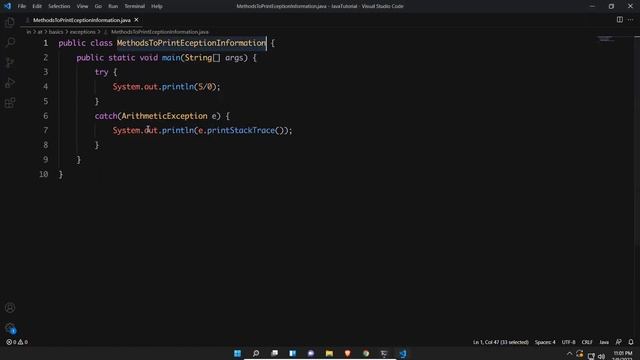Click 'println(5/0)' on line 4
This screenshot has width=640, height=360.
(x=189, y=87)
